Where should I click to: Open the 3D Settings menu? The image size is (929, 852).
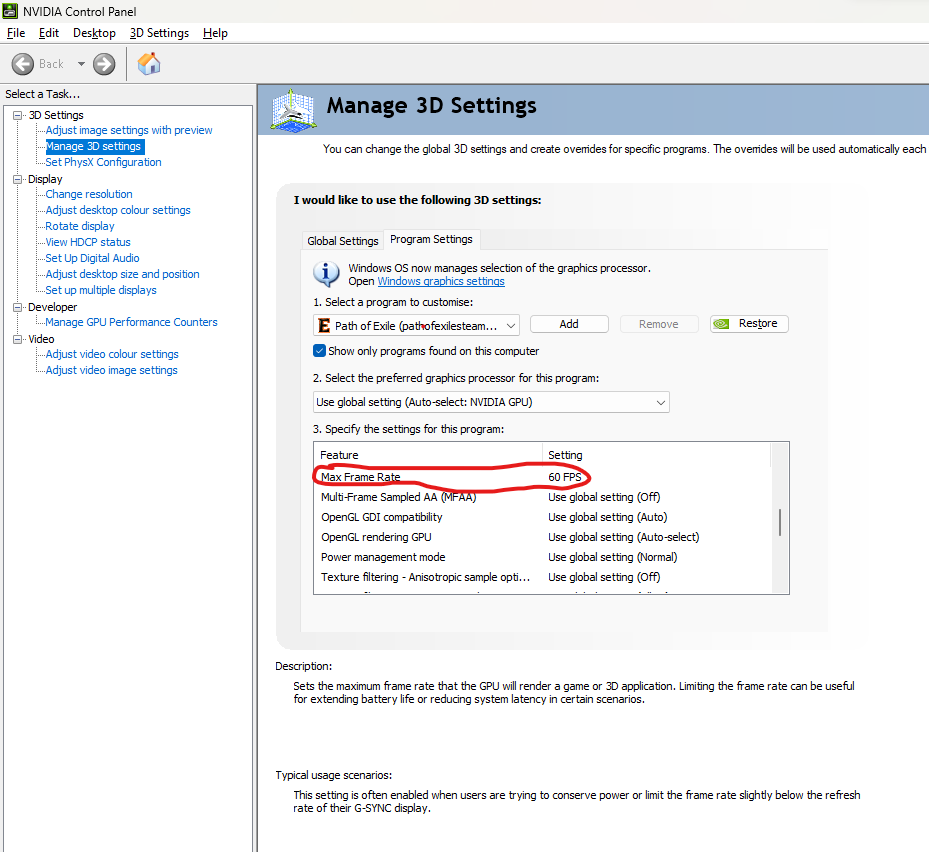(x=159, y=33)
